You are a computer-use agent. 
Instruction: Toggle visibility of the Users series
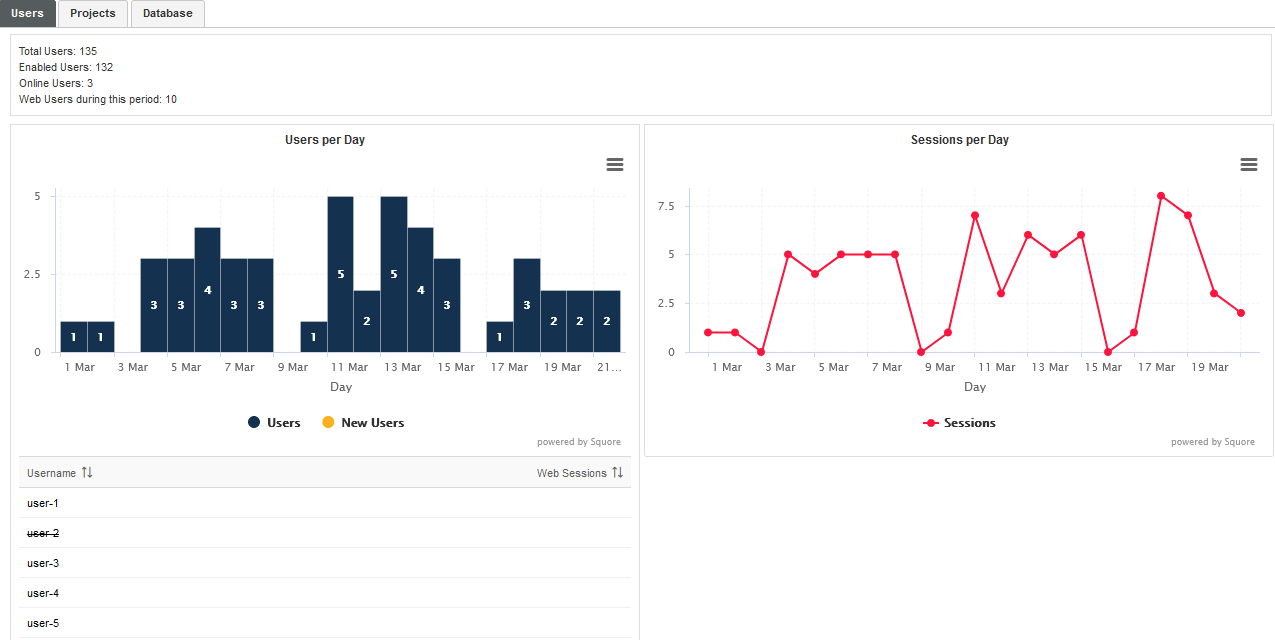(276, 422)
